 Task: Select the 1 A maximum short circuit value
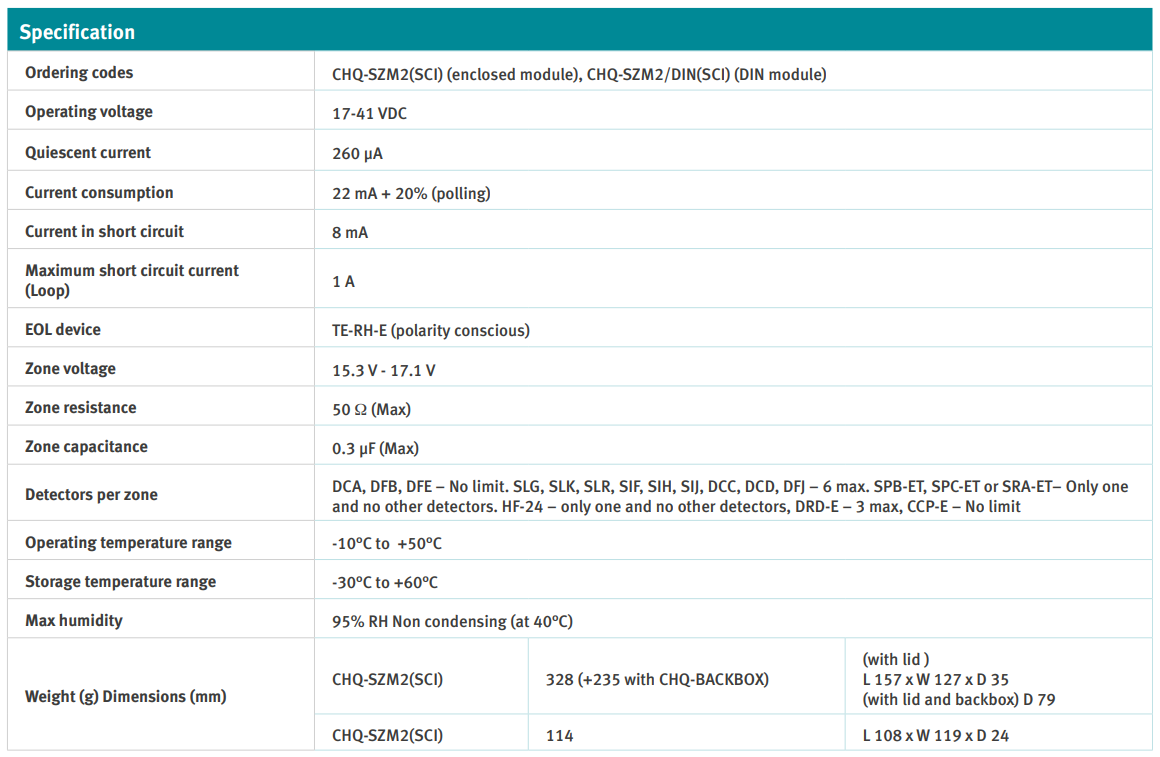343,282
